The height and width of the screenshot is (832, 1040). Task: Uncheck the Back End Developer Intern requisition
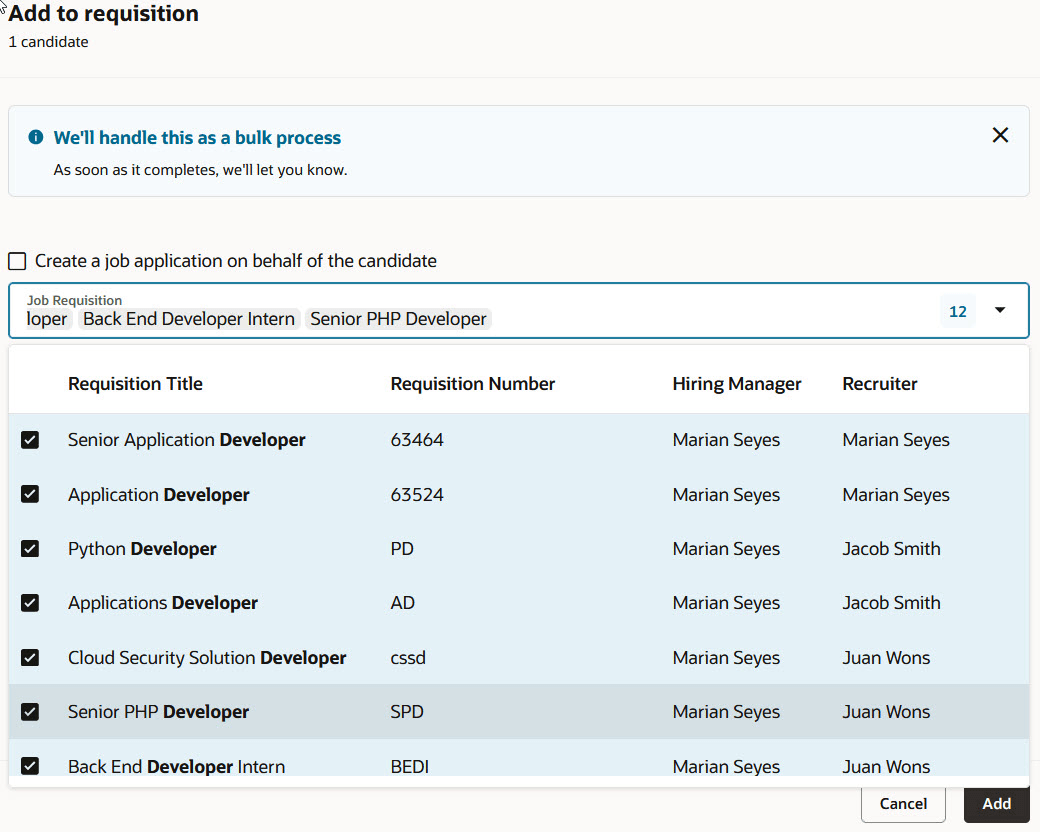(30, 765)
